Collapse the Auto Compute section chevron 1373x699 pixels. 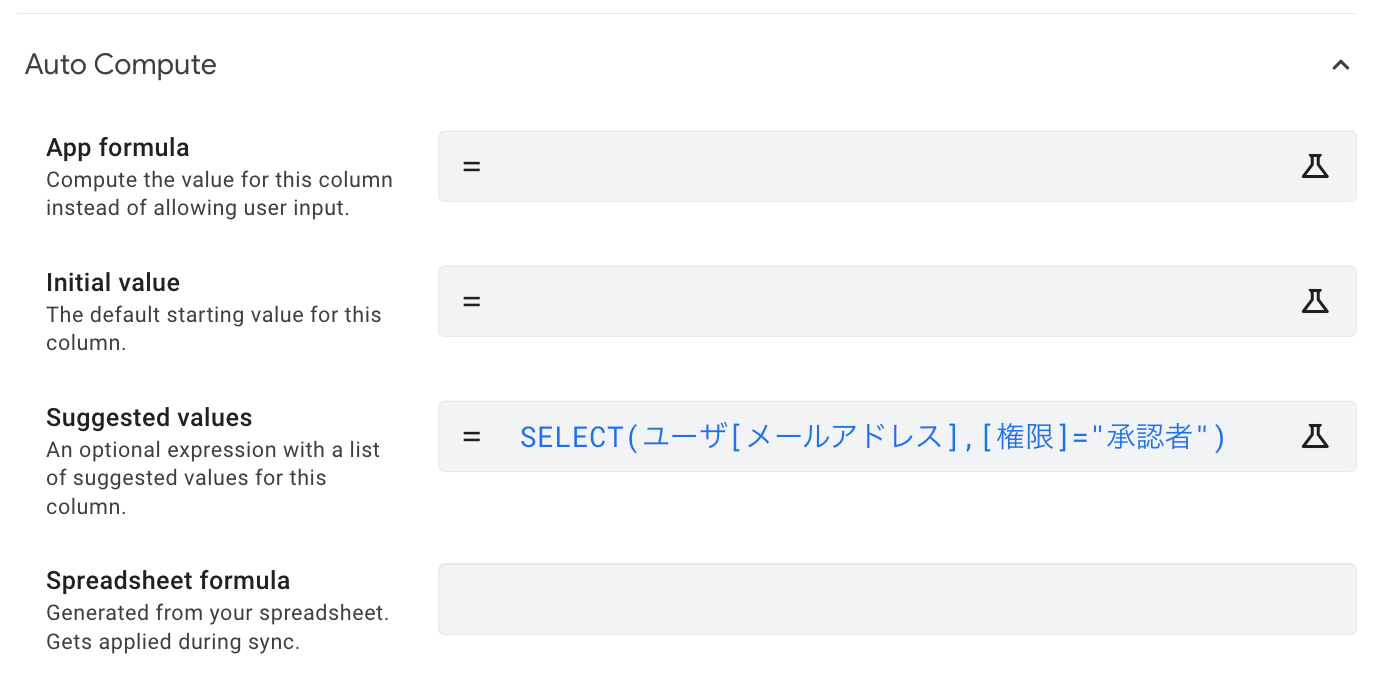pyautogui.click(x=1340, y=65)
